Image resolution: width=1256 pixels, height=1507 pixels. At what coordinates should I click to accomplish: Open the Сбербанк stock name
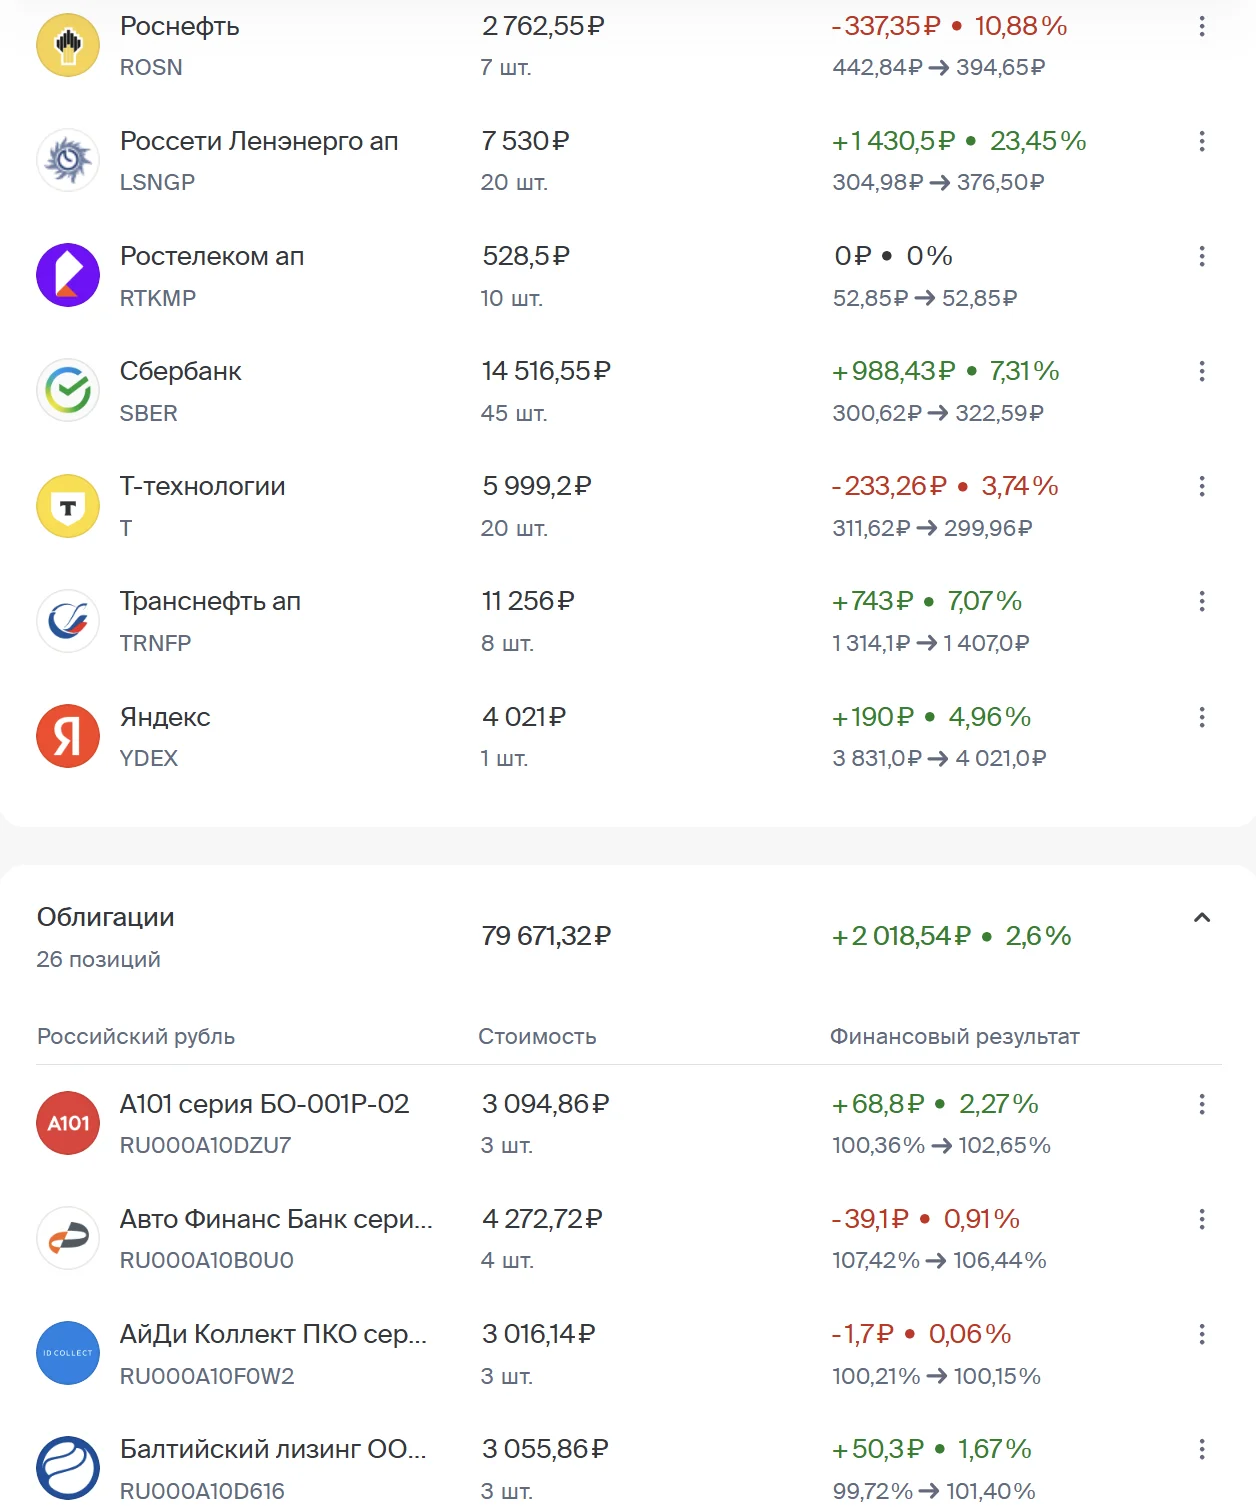pos(181,371)
